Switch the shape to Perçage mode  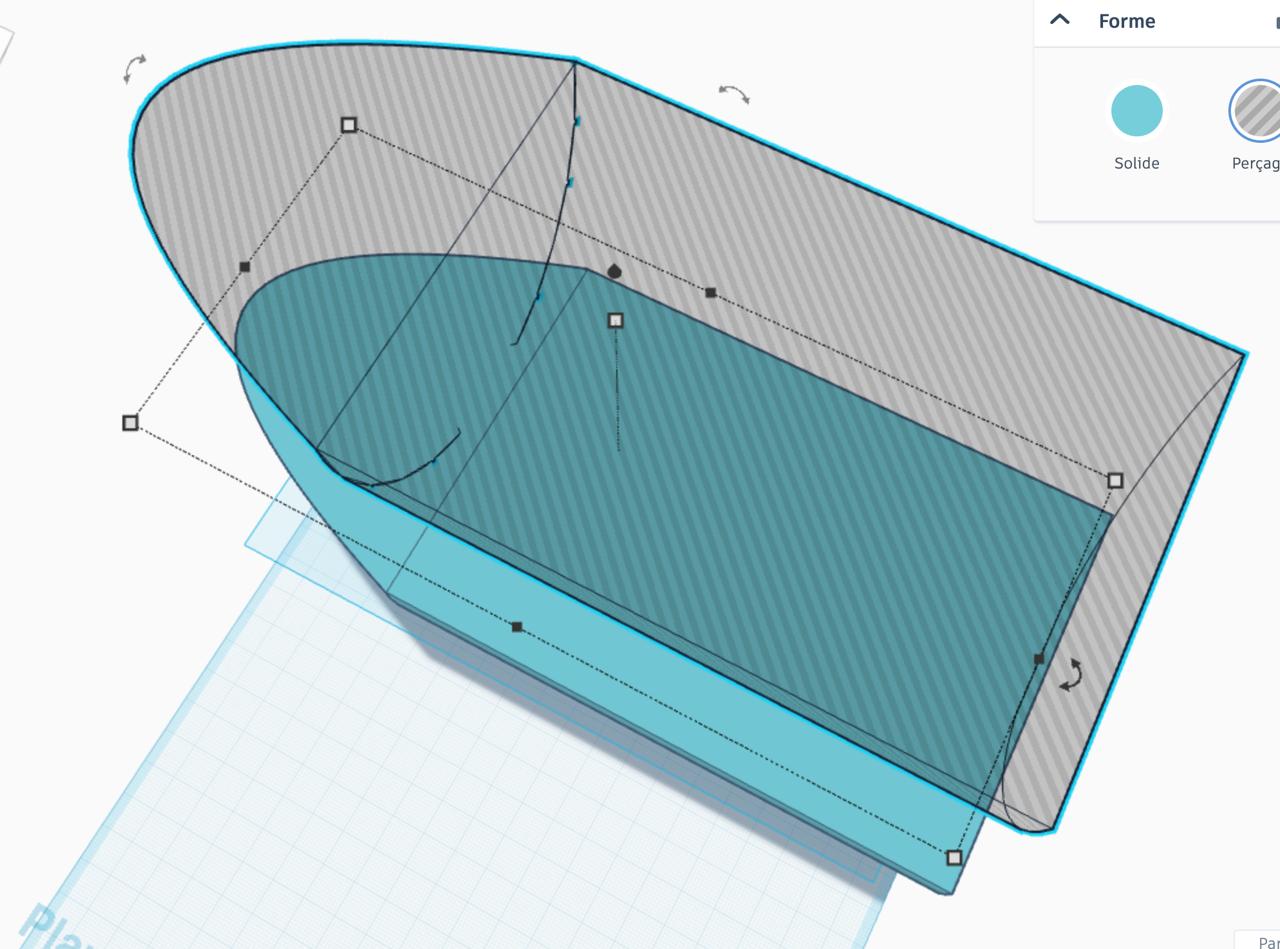click(1257, 110)
